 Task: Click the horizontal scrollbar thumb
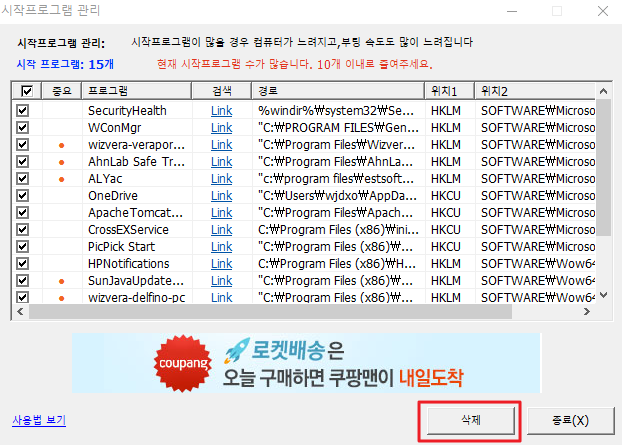pyautogui.click(x=271, y=312)
